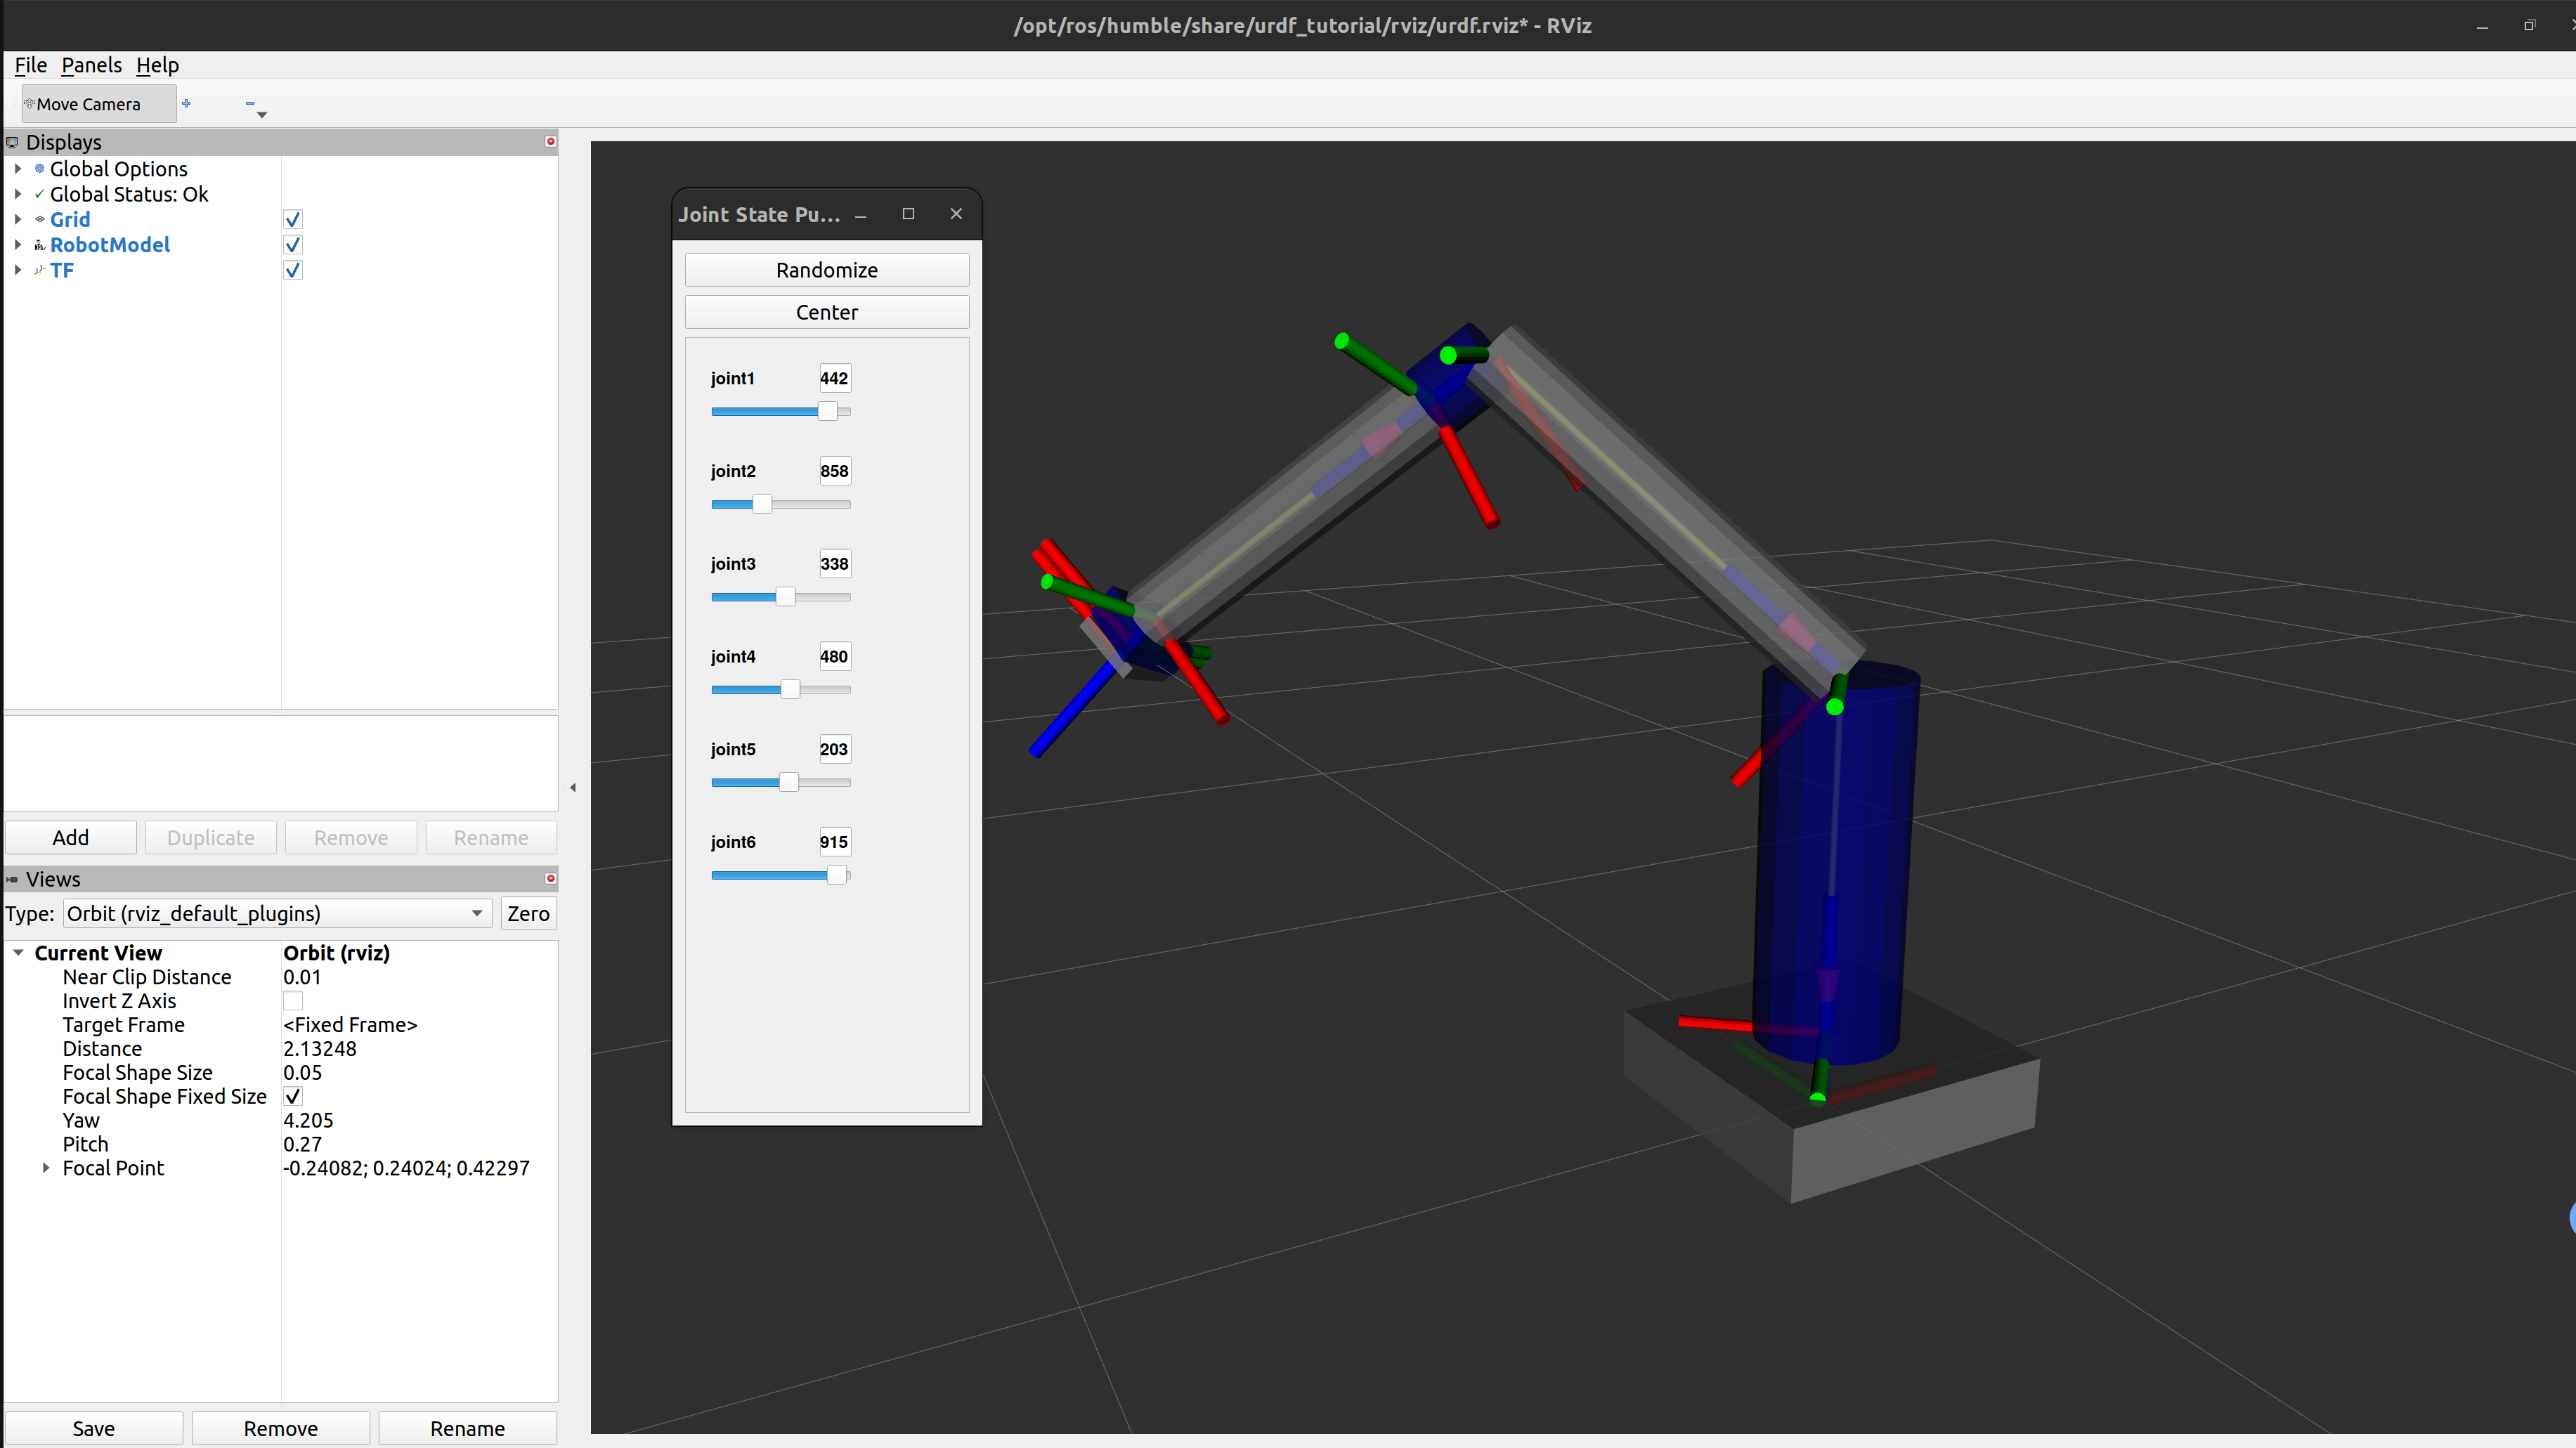This screenshot has height=1448, width=2576.
Task: Click the Add display button
Action: [71, 838]
